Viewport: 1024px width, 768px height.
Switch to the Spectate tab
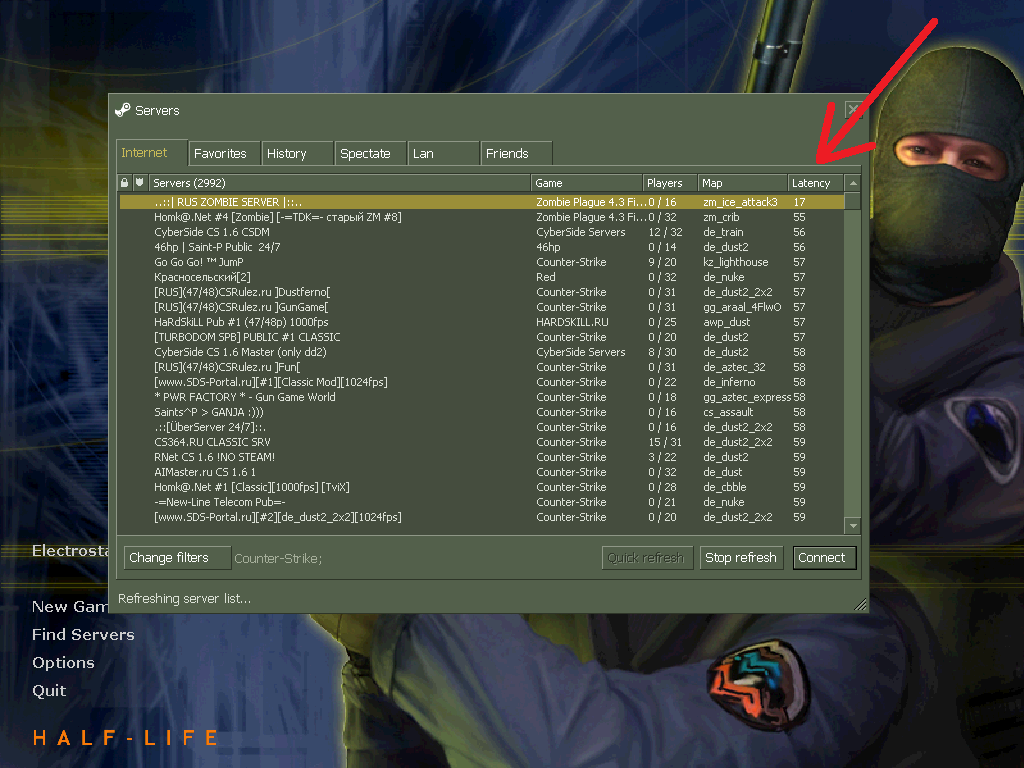(x=371, y=153)
